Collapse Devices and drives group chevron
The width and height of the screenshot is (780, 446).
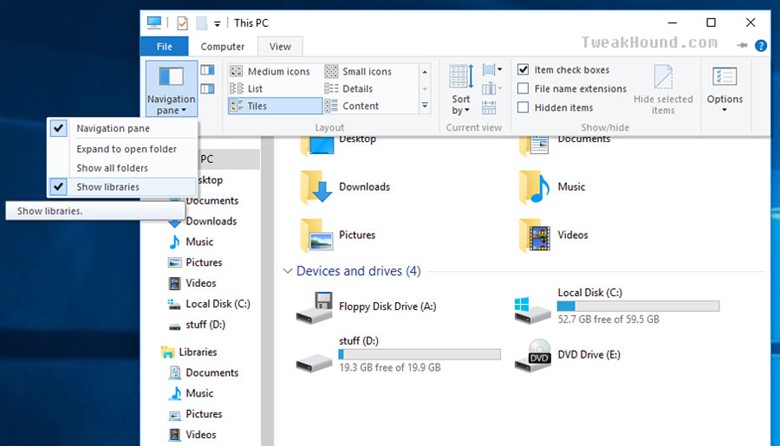287,271
